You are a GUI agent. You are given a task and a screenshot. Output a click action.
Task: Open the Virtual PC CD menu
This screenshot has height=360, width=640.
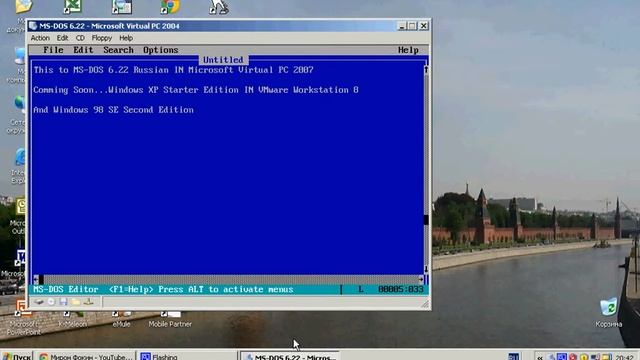(80, 38)
